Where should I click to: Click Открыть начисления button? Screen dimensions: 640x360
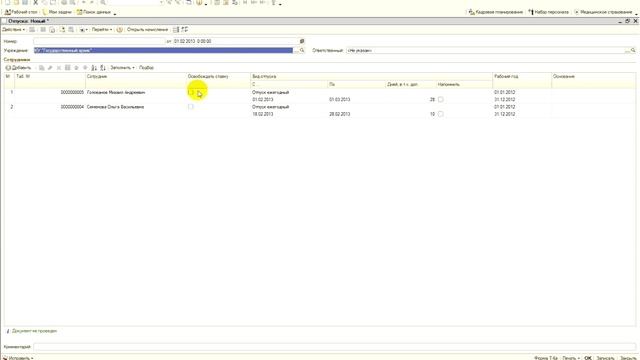tap(147, 30)
